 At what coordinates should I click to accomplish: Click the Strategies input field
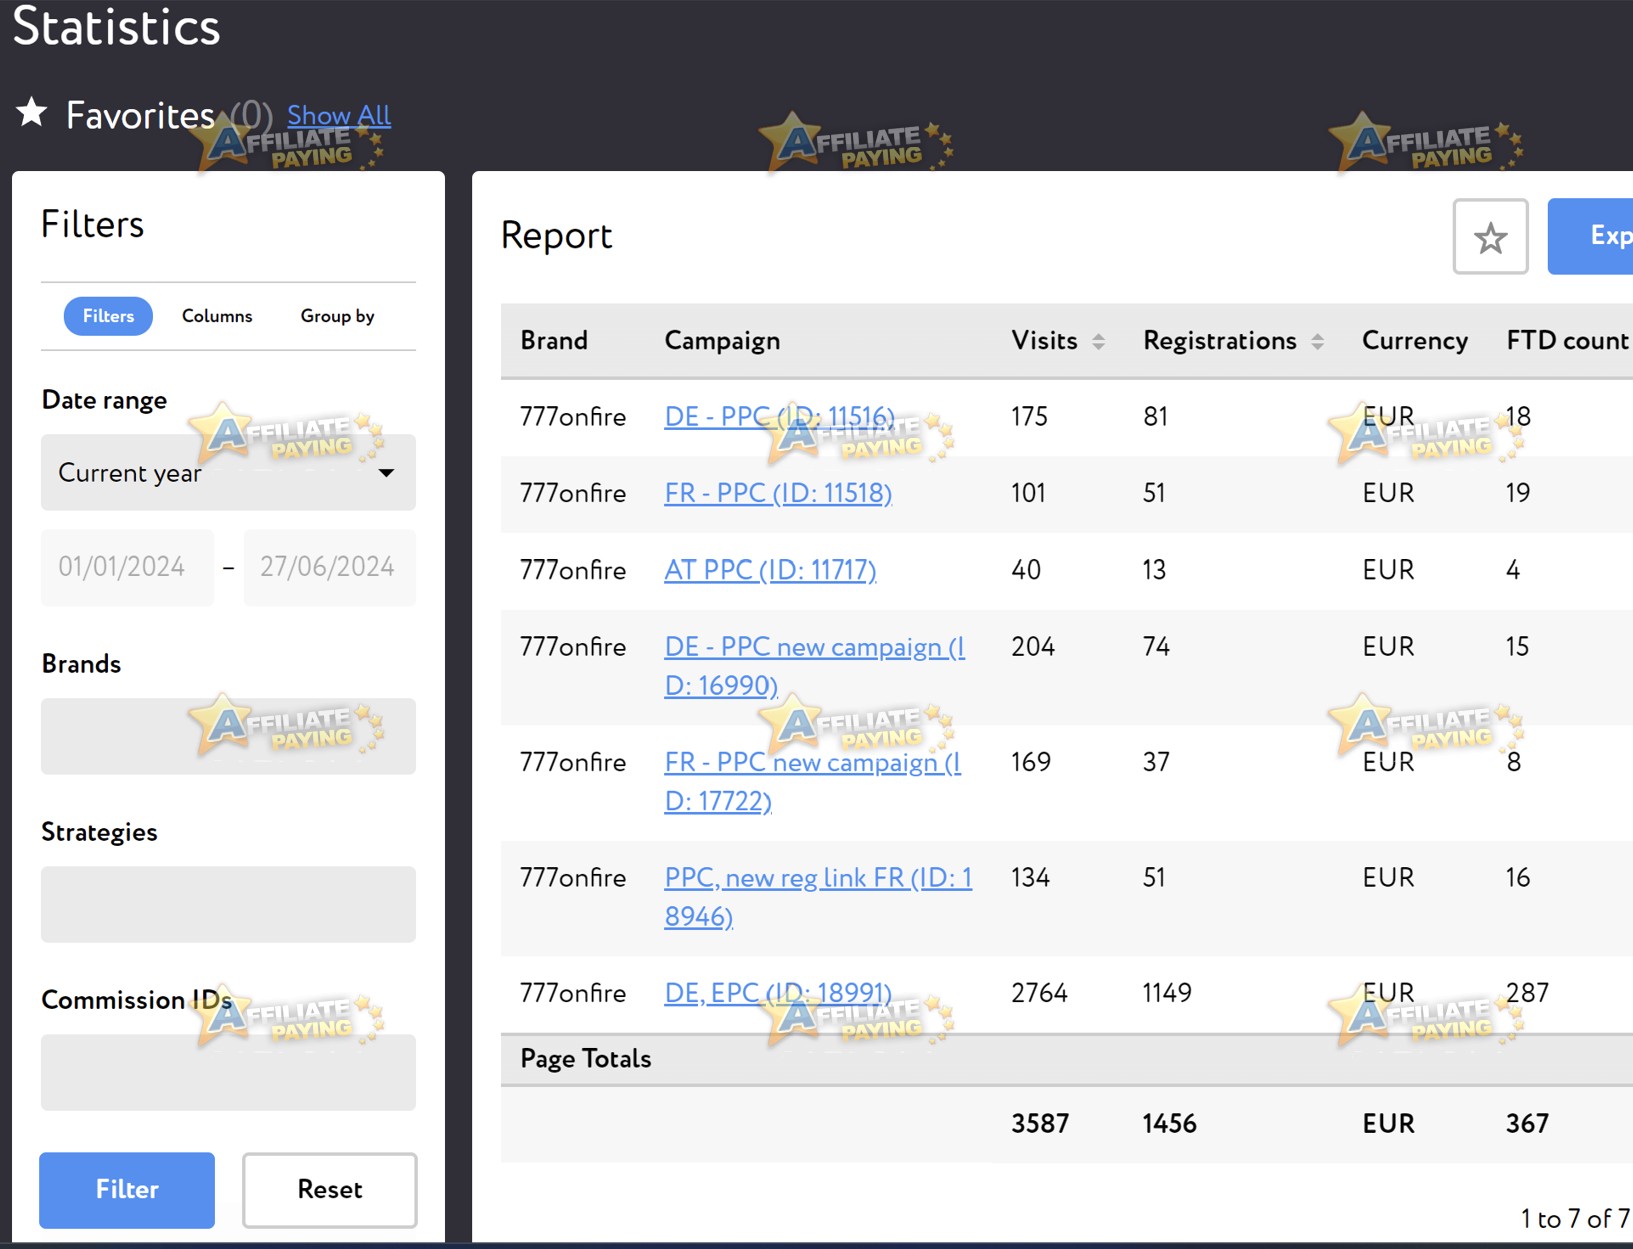coord(228,904)
